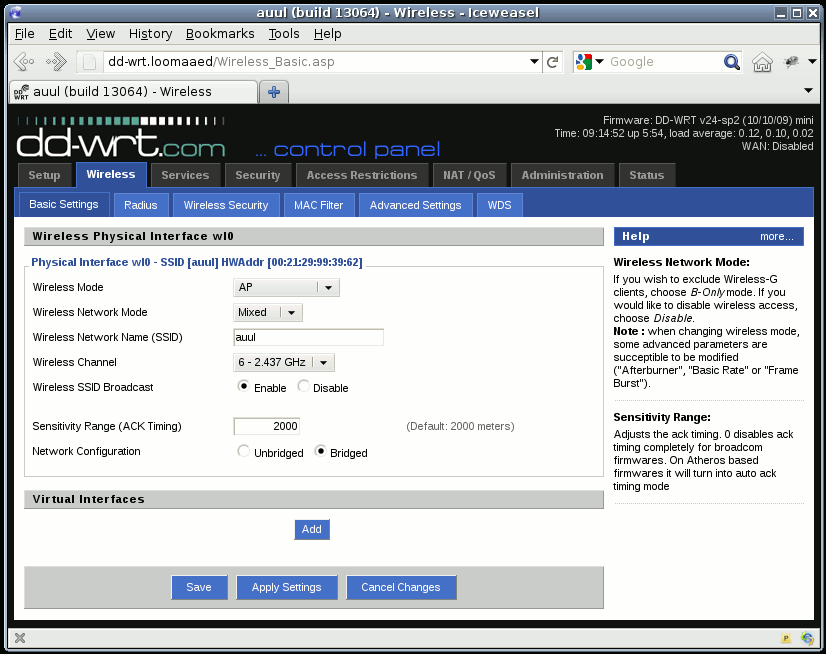This screenshot has height=654, width=826.
Task: Open the Wireless Network Mode Mixed dropdown
Action: coord(268,312)
